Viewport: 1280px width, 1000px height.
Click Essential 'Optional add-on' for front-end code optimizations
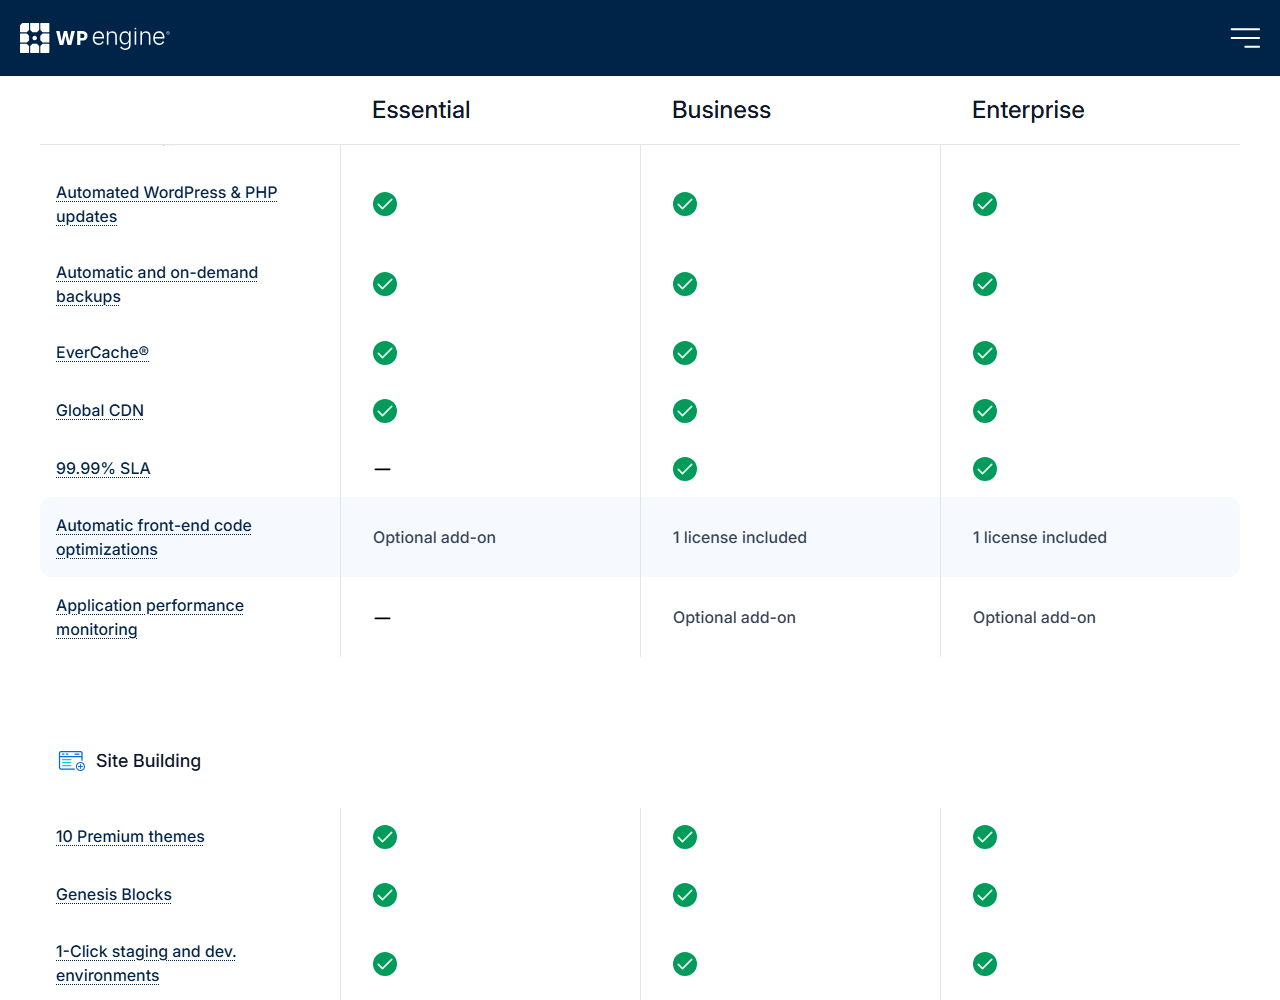[434, 537]
